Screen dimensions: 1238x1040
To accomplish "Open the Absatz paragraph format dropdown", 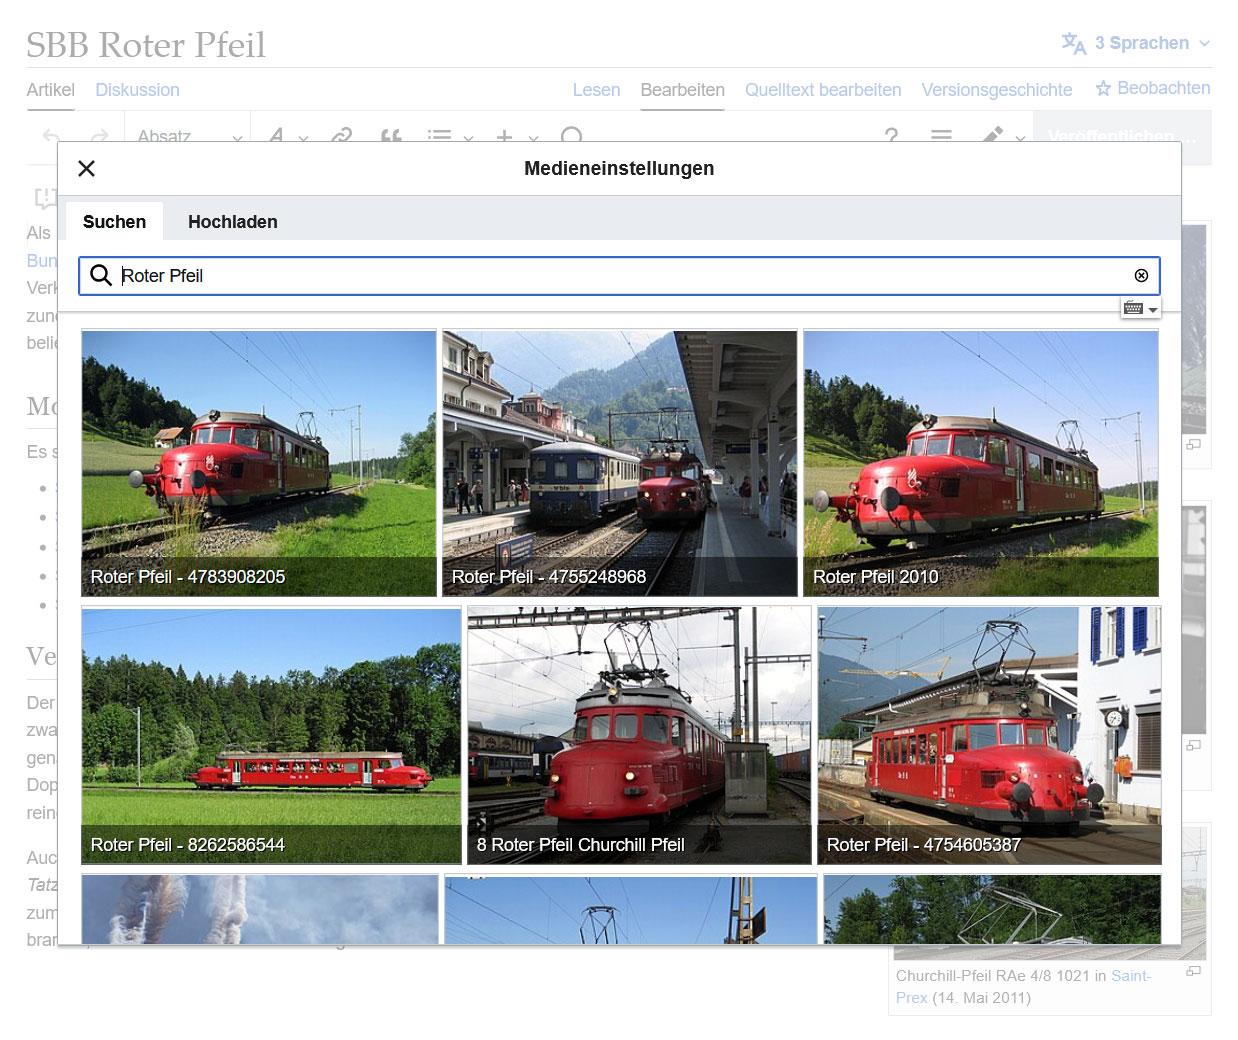I will (x=188, y=135).
